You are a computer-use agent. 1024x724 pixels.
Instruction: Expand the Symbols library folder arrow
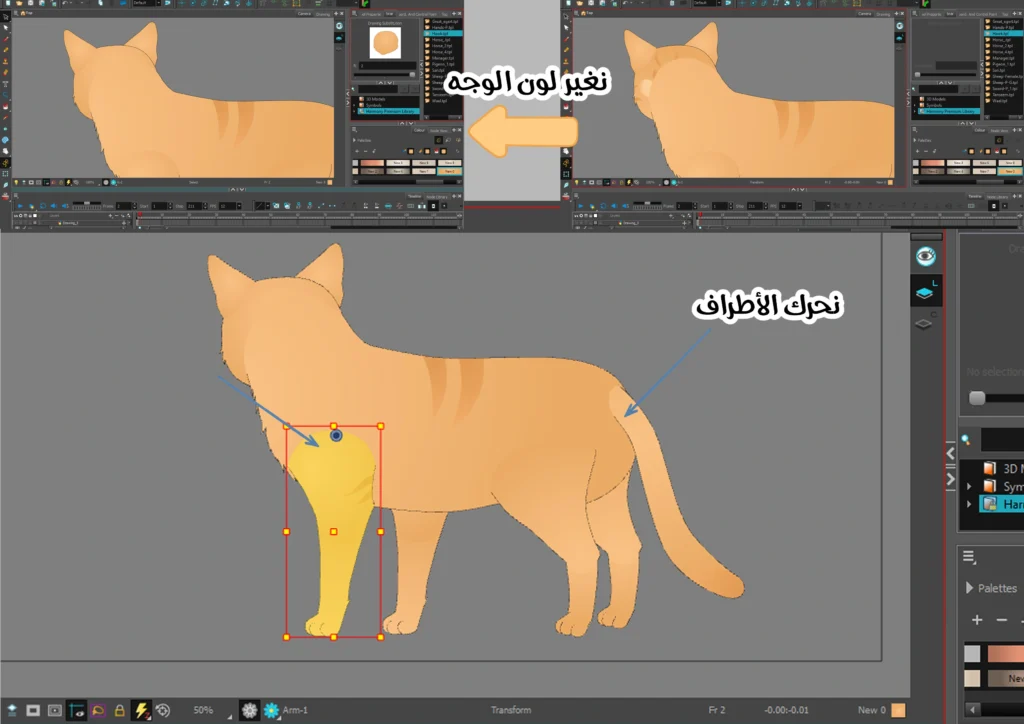coord(969,486)
